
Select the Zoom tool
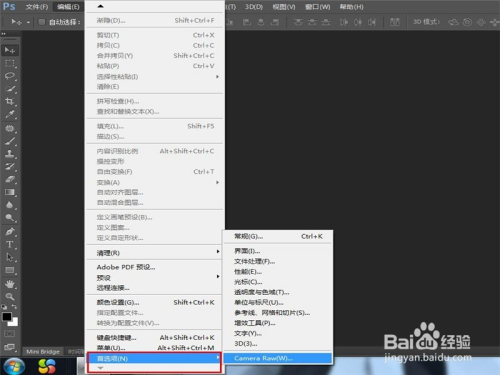point(10,296)
